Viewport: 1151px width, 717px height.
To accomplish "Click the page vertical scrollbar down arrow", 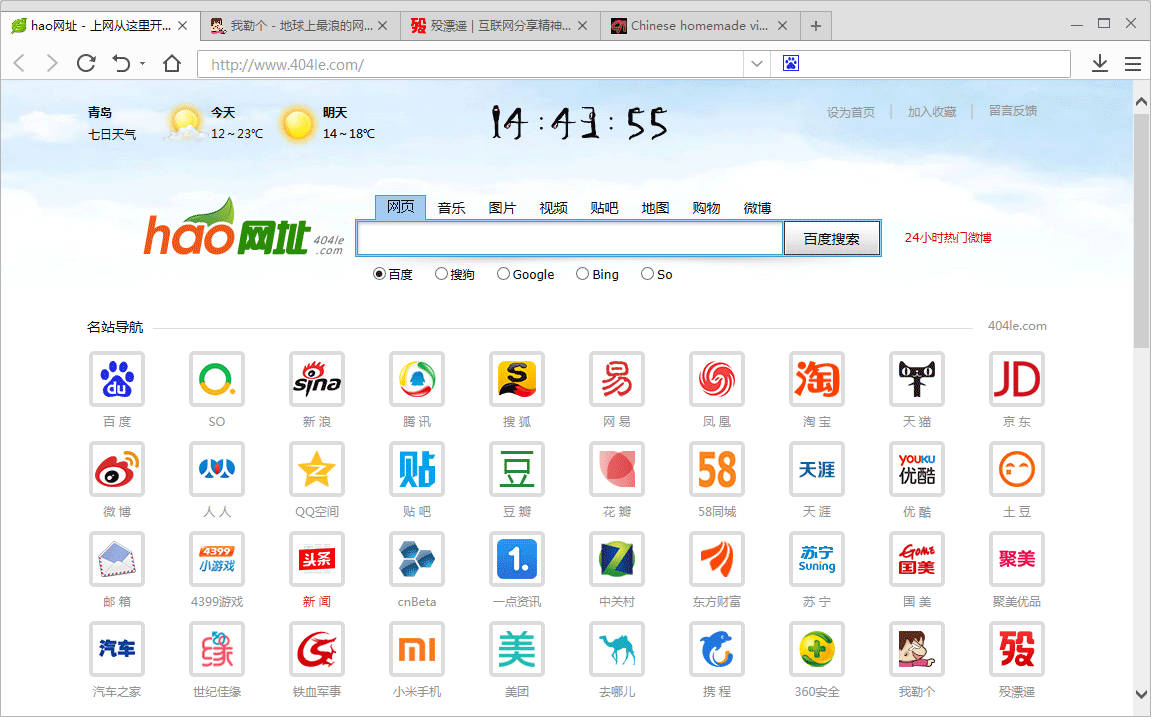I will 1141,694.
